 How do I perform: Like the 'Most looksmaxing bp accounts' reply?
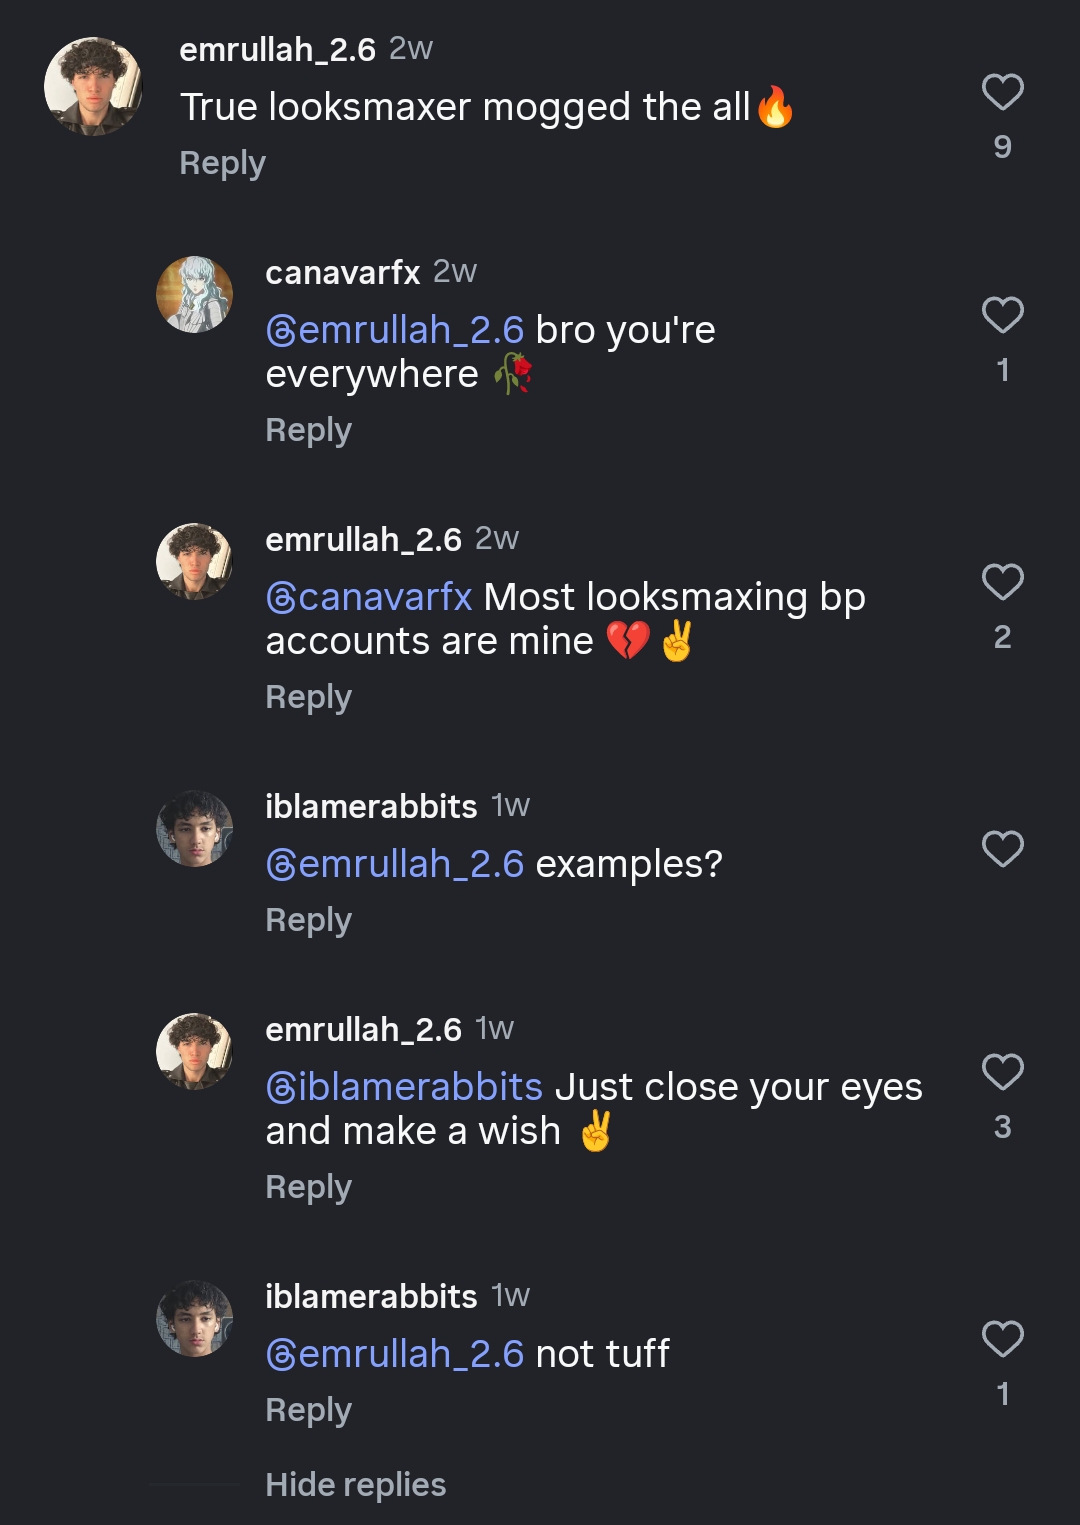tap(1002, 583)
